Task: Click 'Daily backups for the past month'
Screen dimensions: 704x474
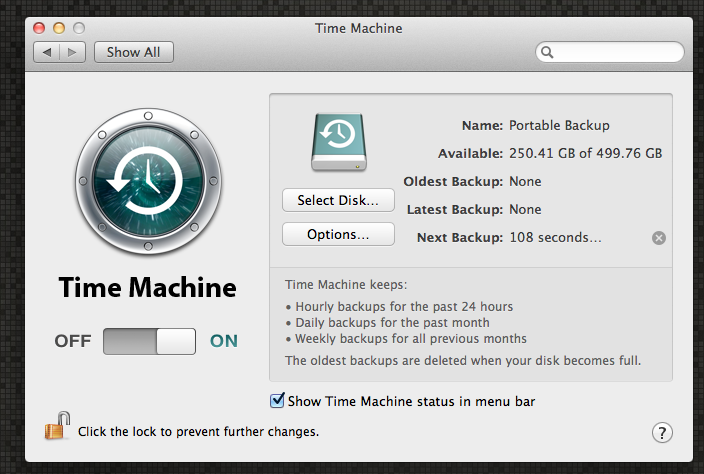Action: [392, 323]
